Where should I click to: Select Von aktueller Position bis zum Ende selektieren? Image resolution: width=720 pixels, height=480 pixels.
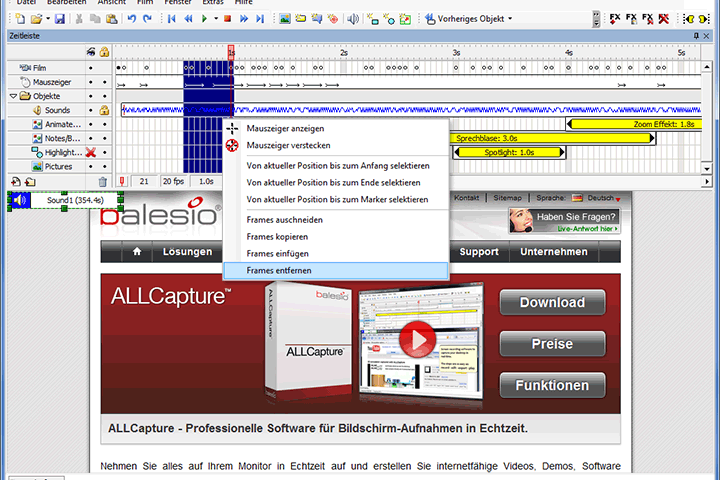(x=336, y=183)
